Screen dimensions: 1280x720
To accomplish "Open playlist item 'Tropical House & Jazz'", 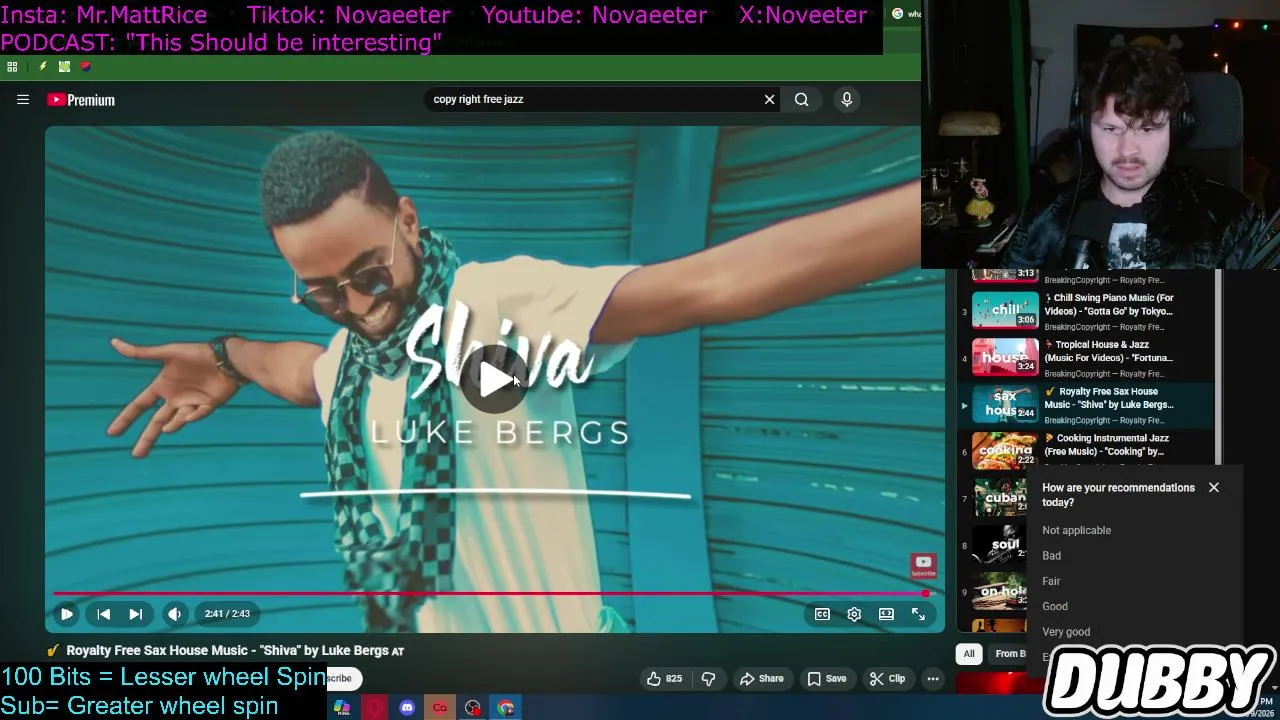I will click(1086, 358).
